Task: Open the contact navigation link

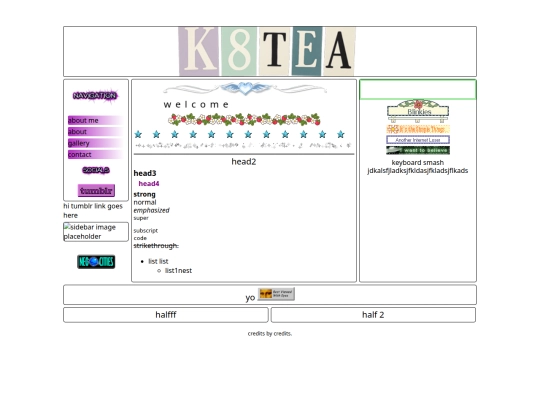Action: pyautogui.click(x=95, y=154)
